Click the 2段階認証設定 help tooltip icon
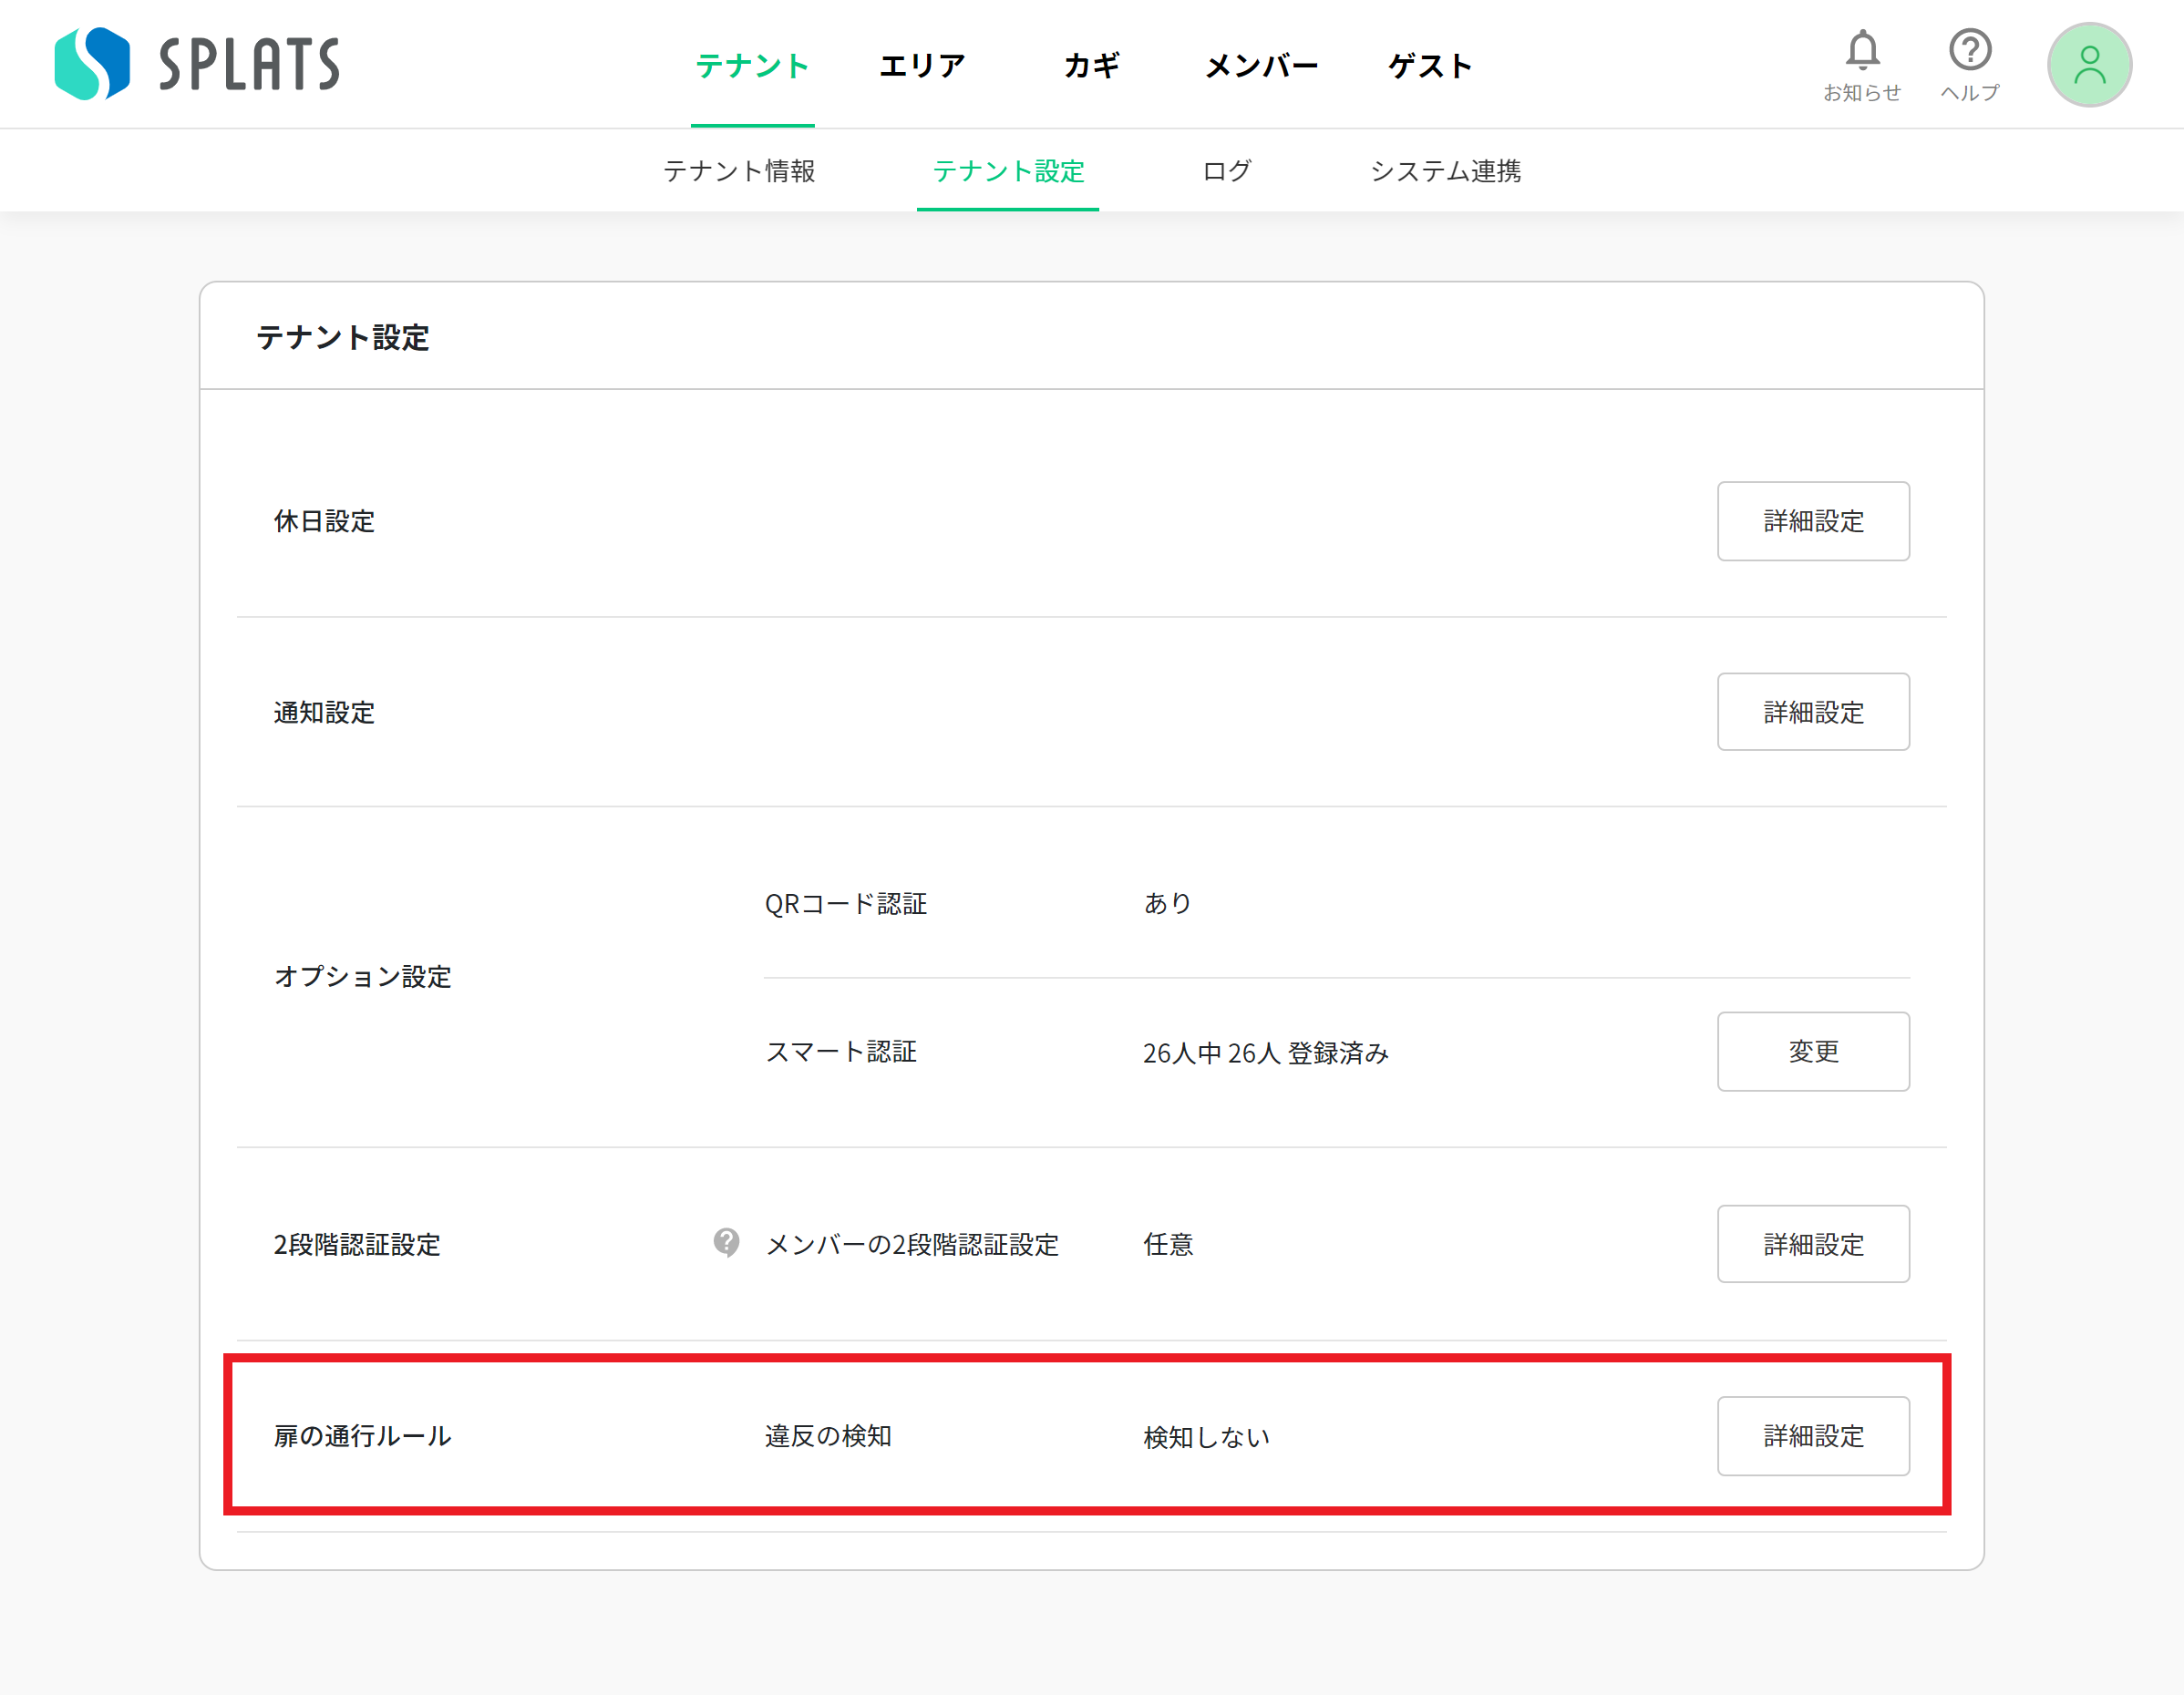 tap(726, 1242)
